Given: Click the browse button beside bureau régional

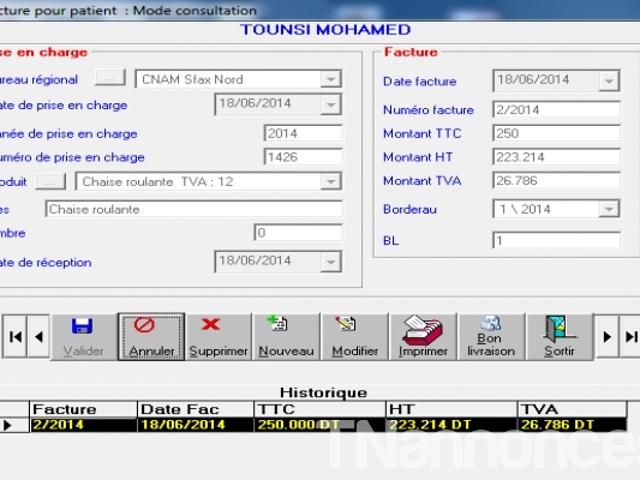Looking at the screenshot, I should (110, 78).
